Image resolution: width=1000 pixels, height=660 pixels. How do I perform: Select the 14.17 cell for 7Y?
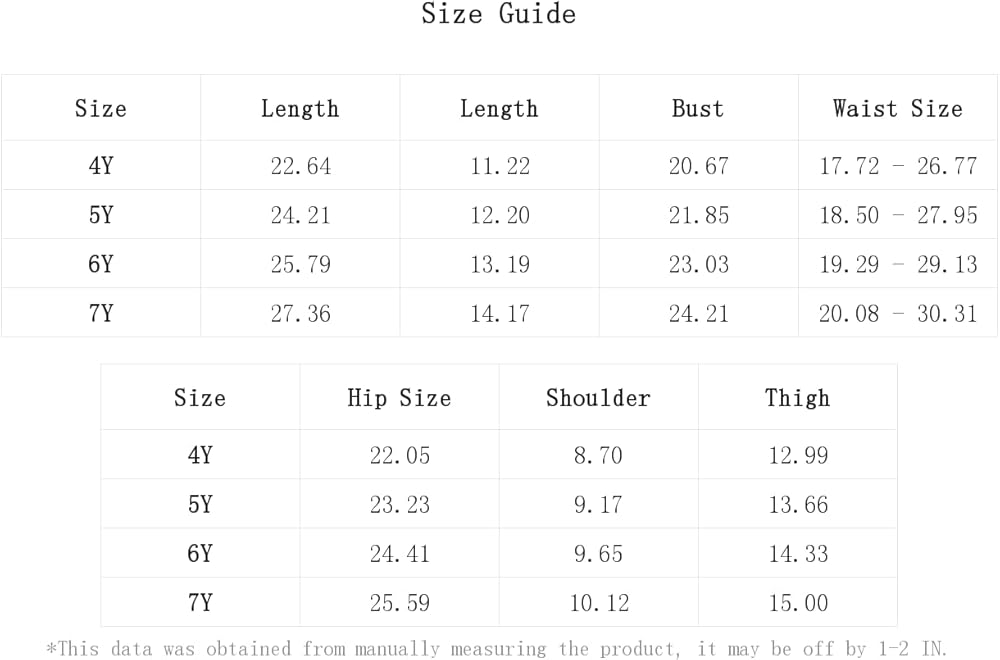(x=499, y=313)
